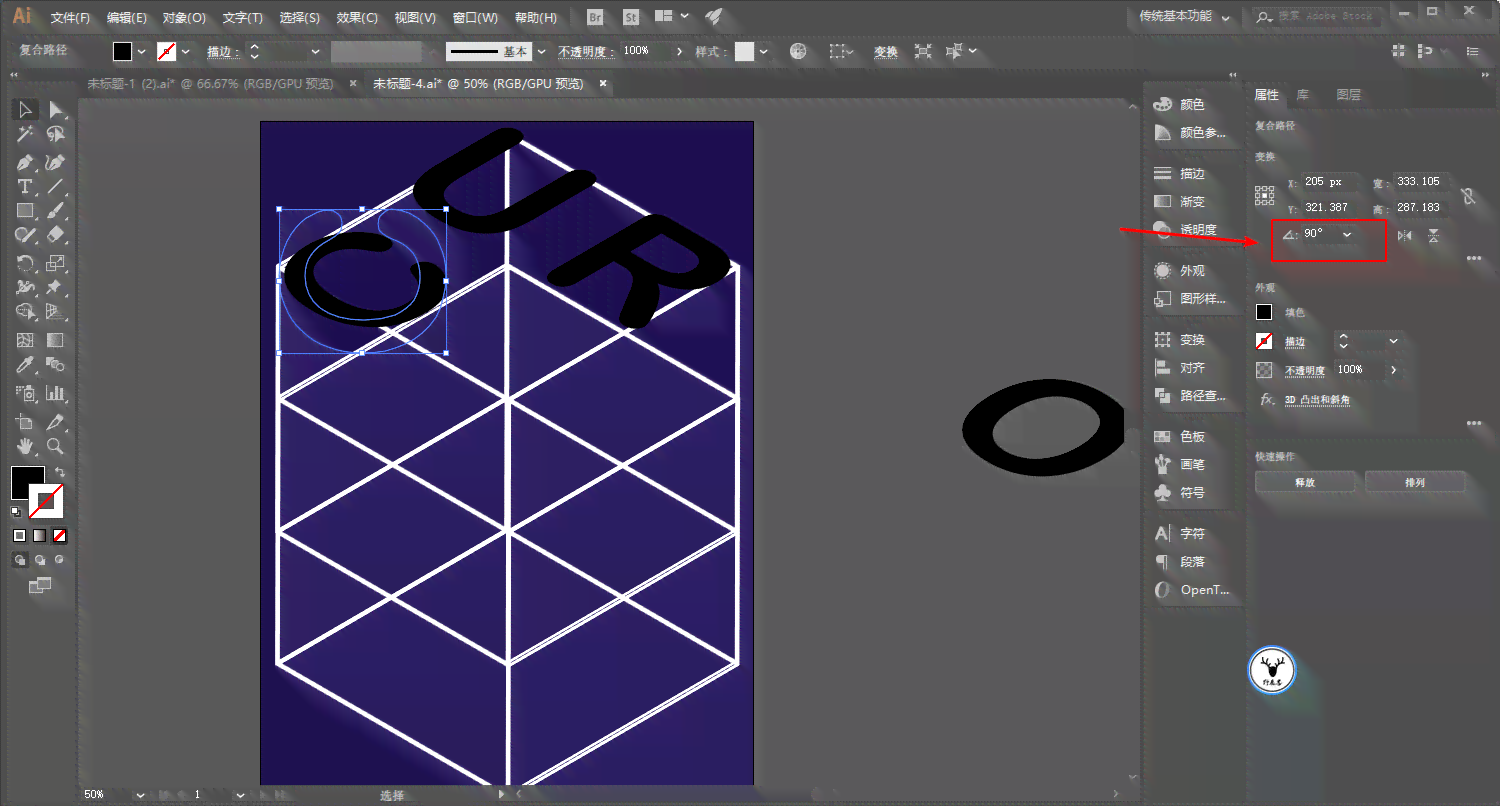Select the Curvature tool

(56, 162)
